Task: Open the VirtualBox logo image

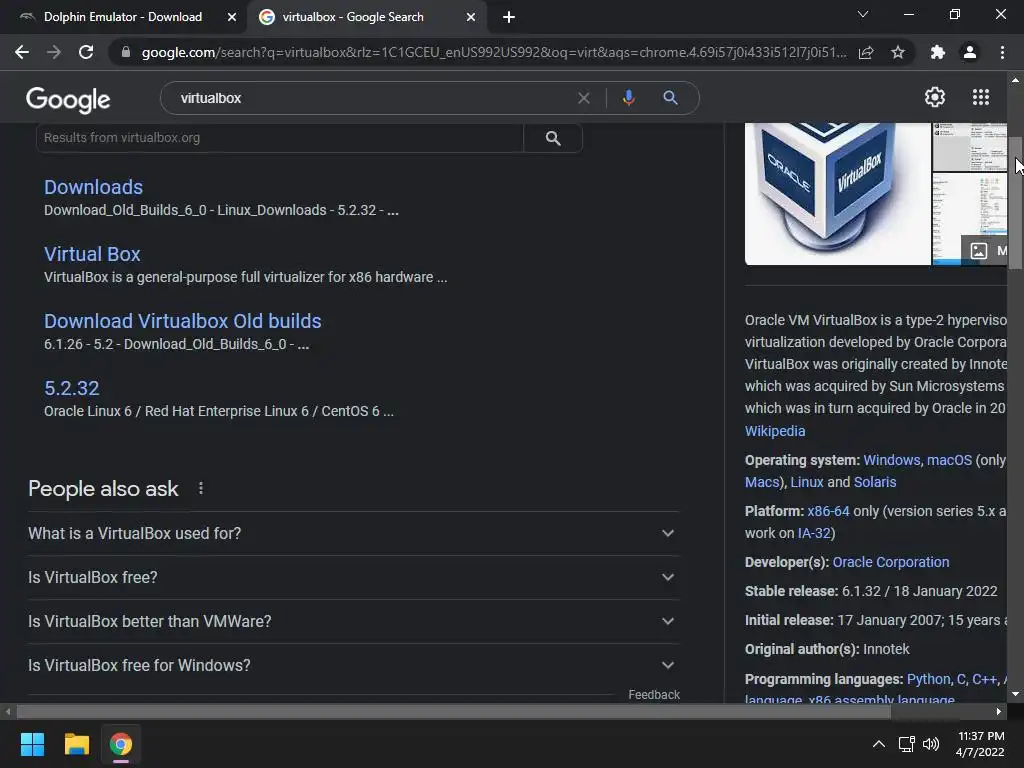Action: [x=838, y=194]
